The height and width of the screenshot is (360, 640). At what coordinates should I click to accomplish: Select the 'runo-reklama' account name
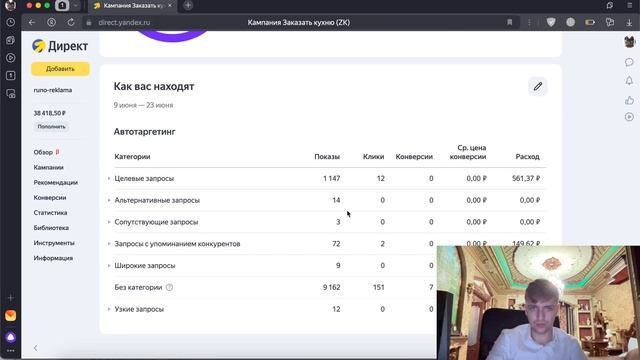(53, 90)
